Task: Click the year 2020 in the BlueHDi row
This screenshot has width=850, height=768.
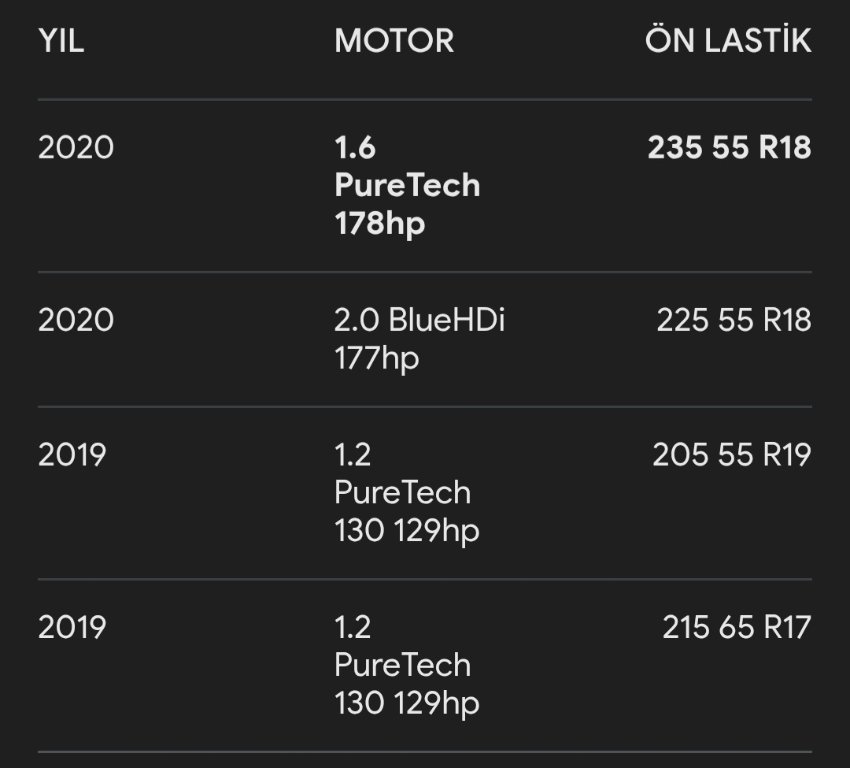Action: tap(76, 320)
